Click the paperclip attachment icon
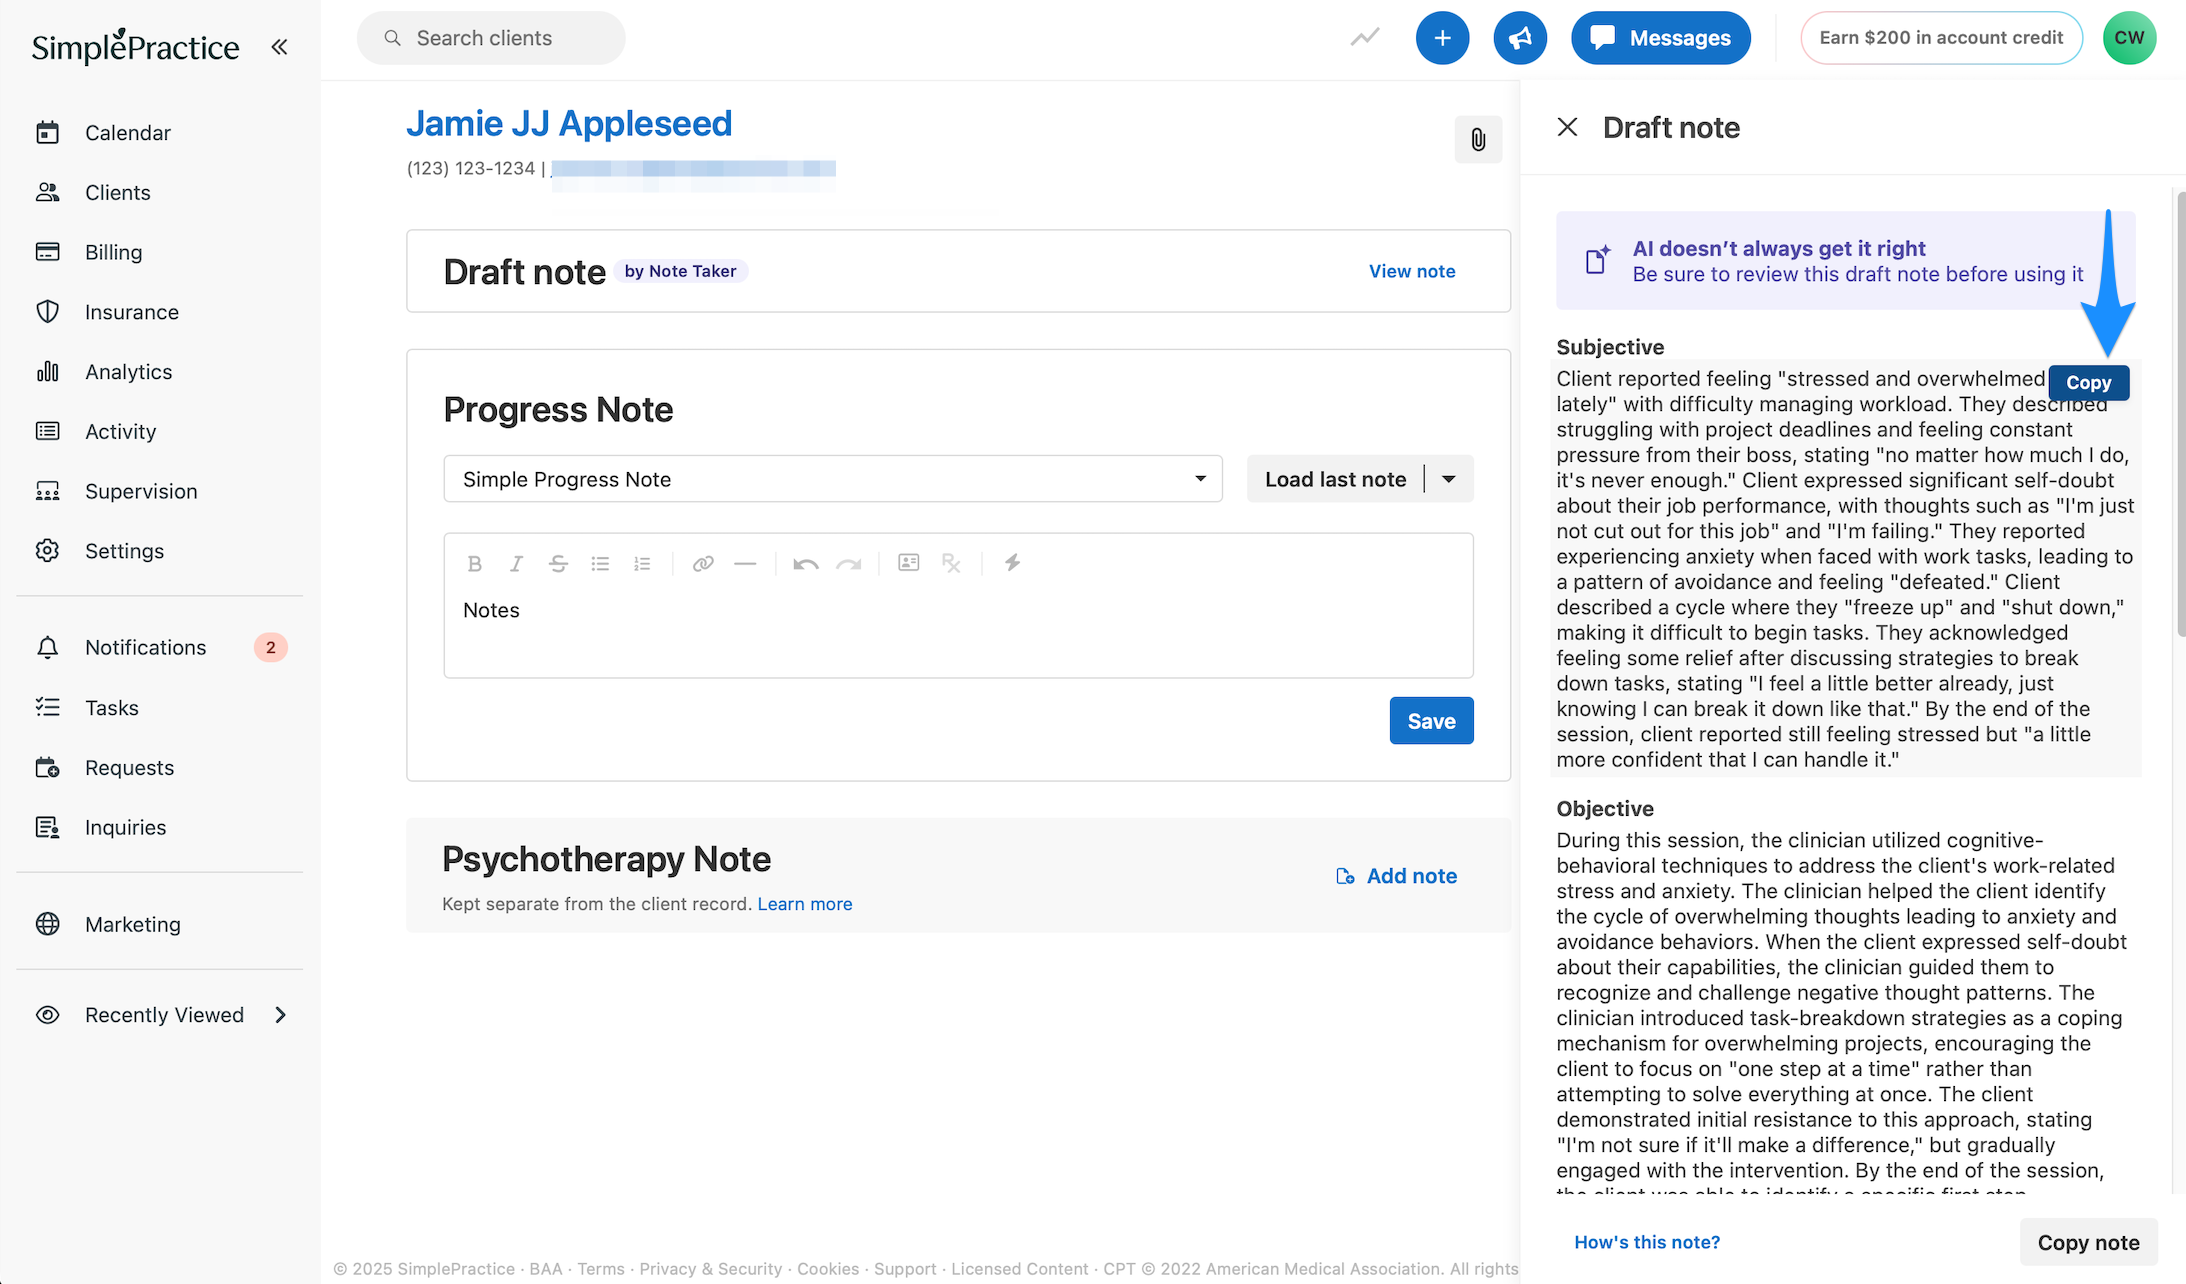The image size is (2186, 1284). point(1478,140)
